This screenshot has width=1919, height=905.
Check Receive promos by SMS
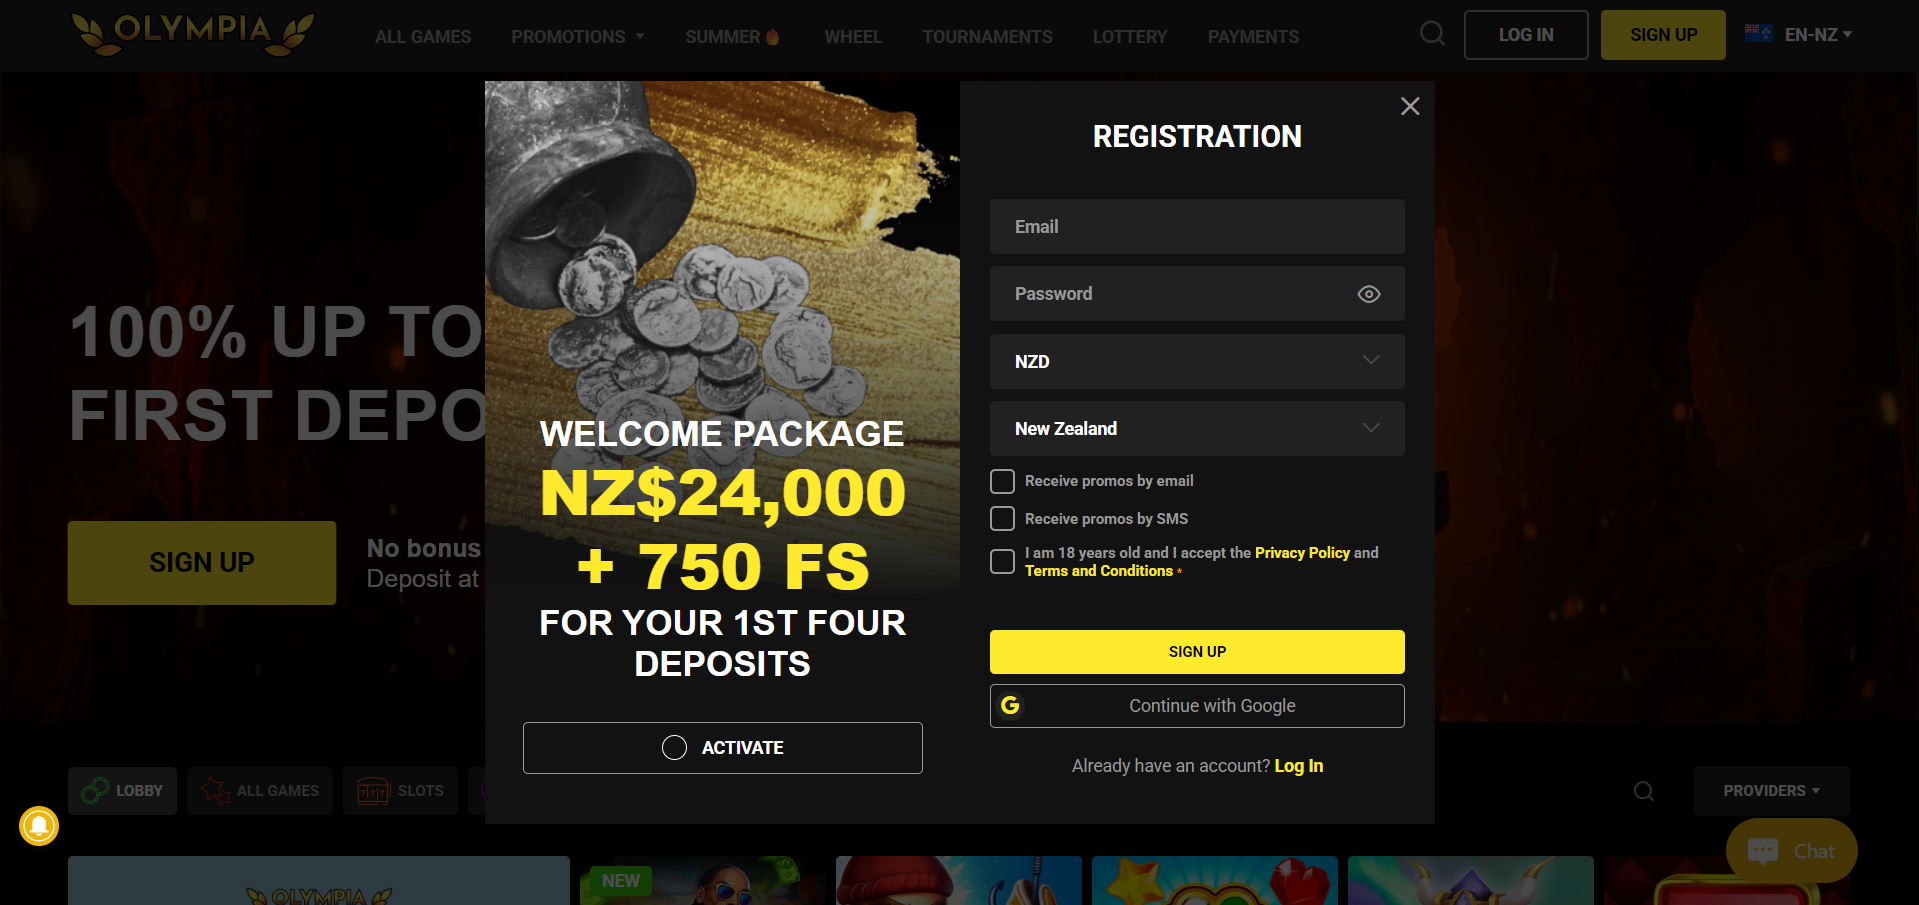pos(1002,519)
